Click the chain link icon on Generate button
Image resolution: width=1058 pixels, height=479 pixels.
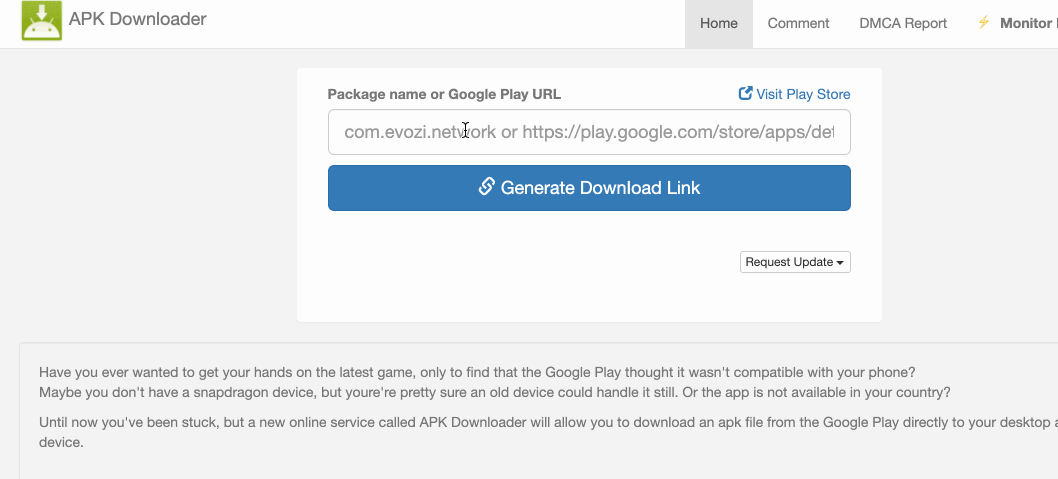486,187
